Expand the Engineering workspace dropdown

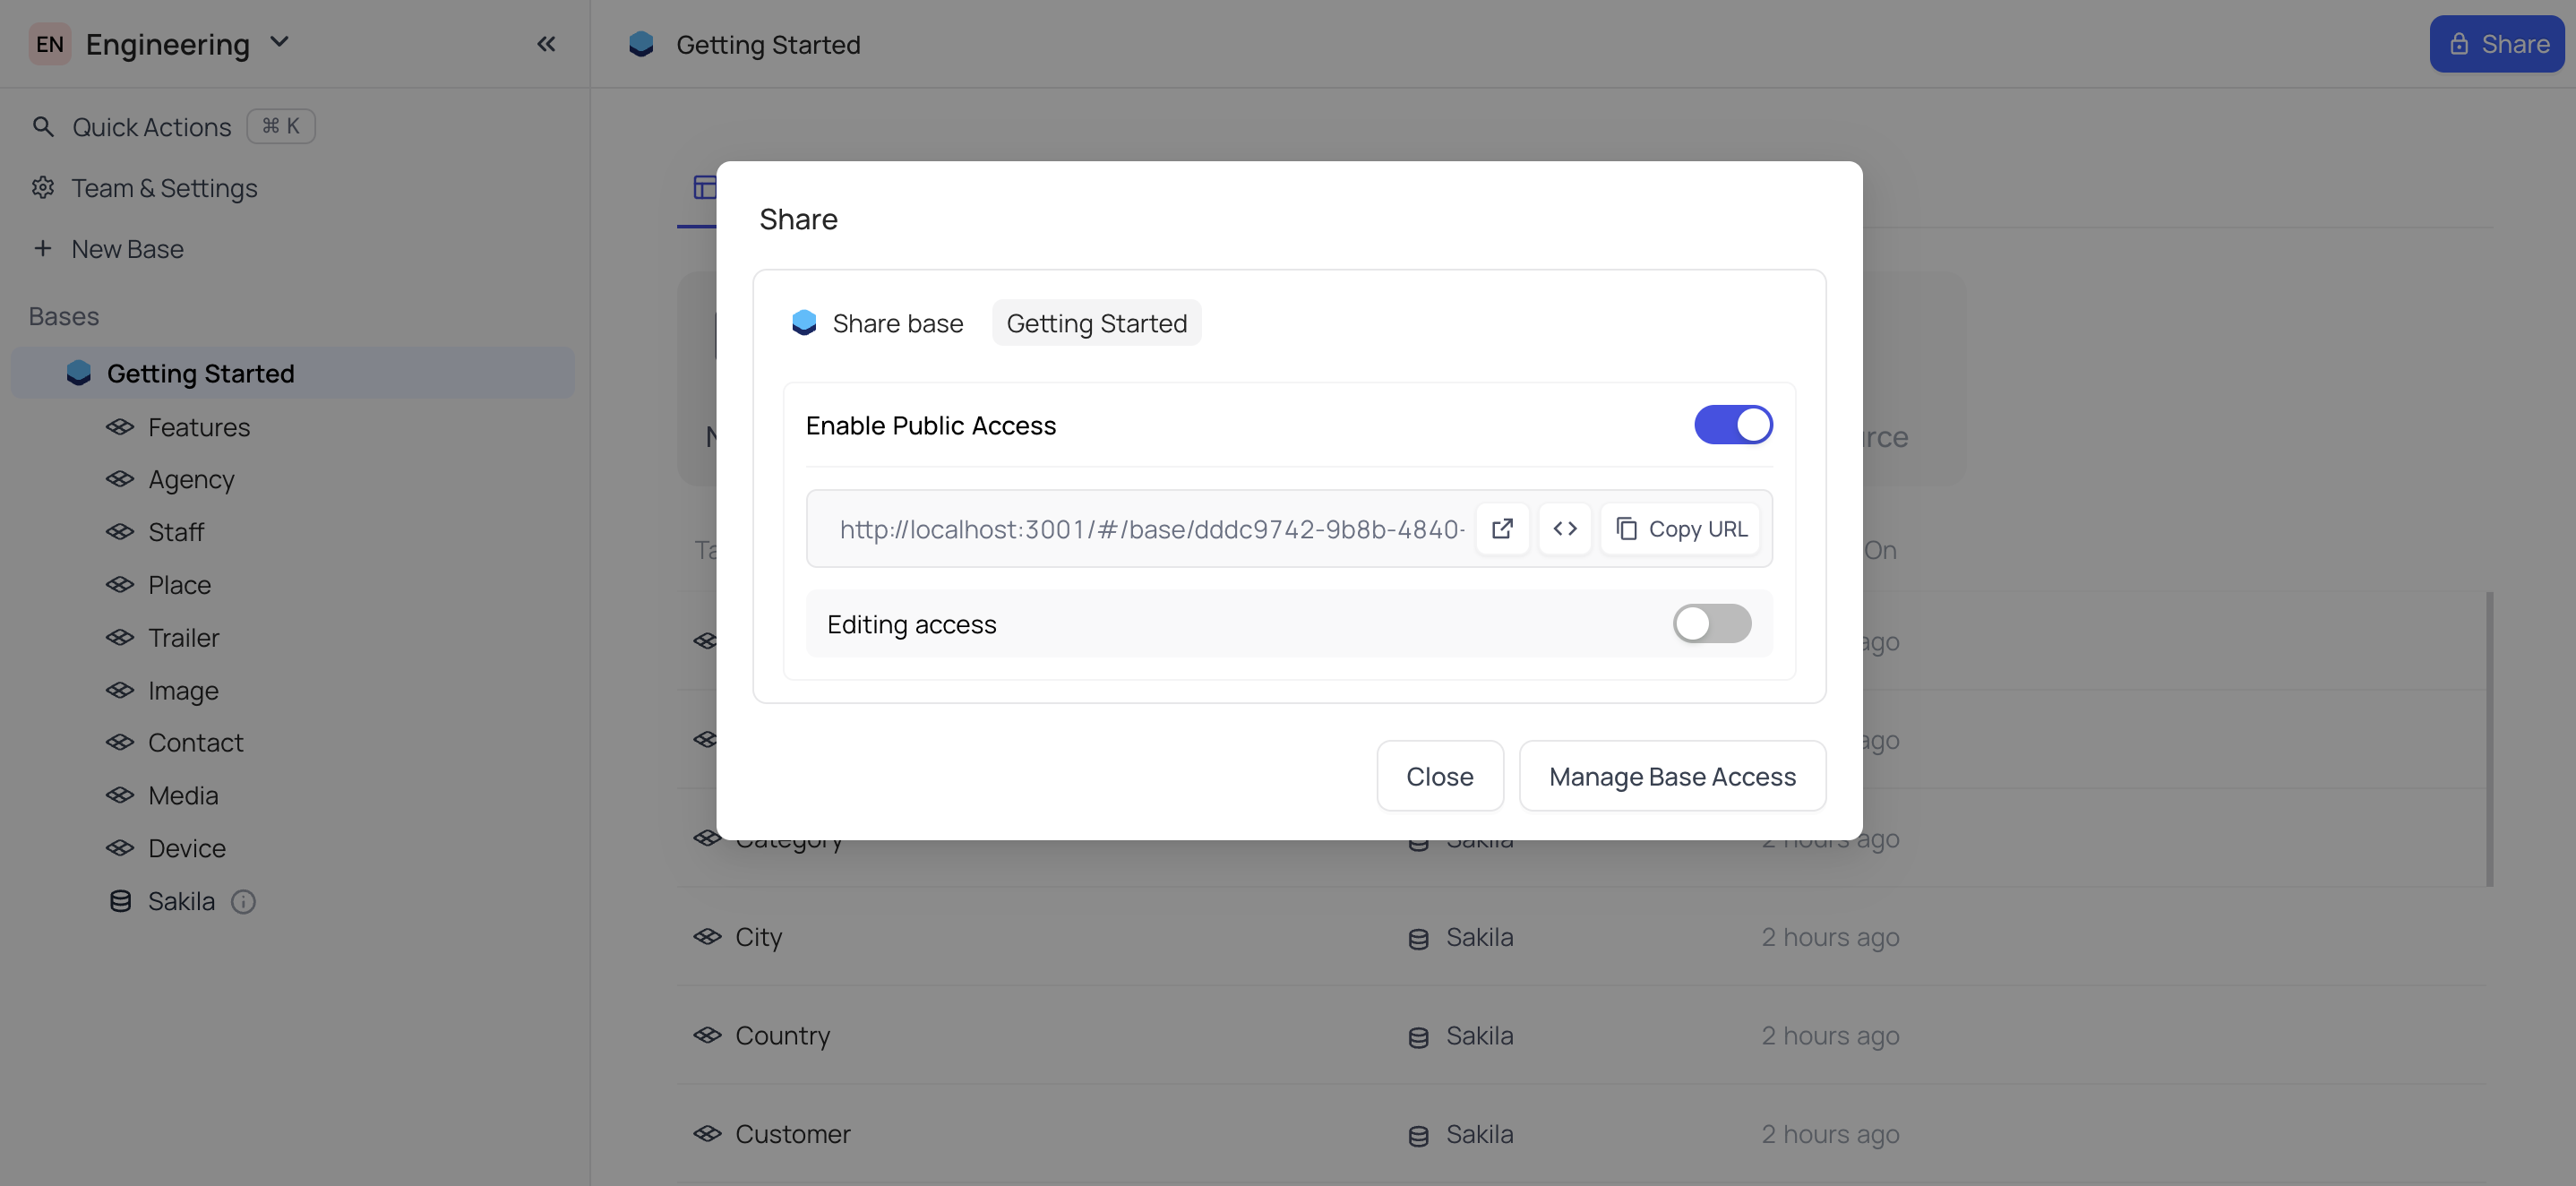coord(279,43)
